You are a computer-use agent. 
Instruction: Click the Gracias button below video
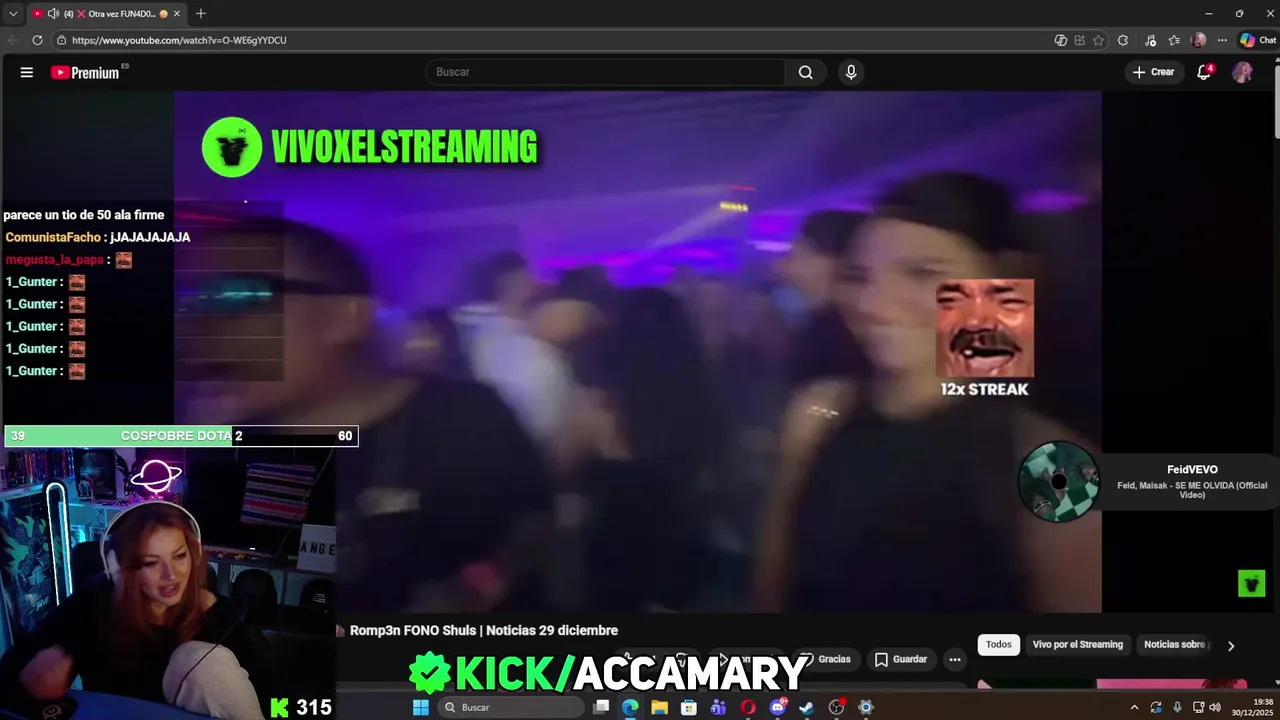(825, 659)
